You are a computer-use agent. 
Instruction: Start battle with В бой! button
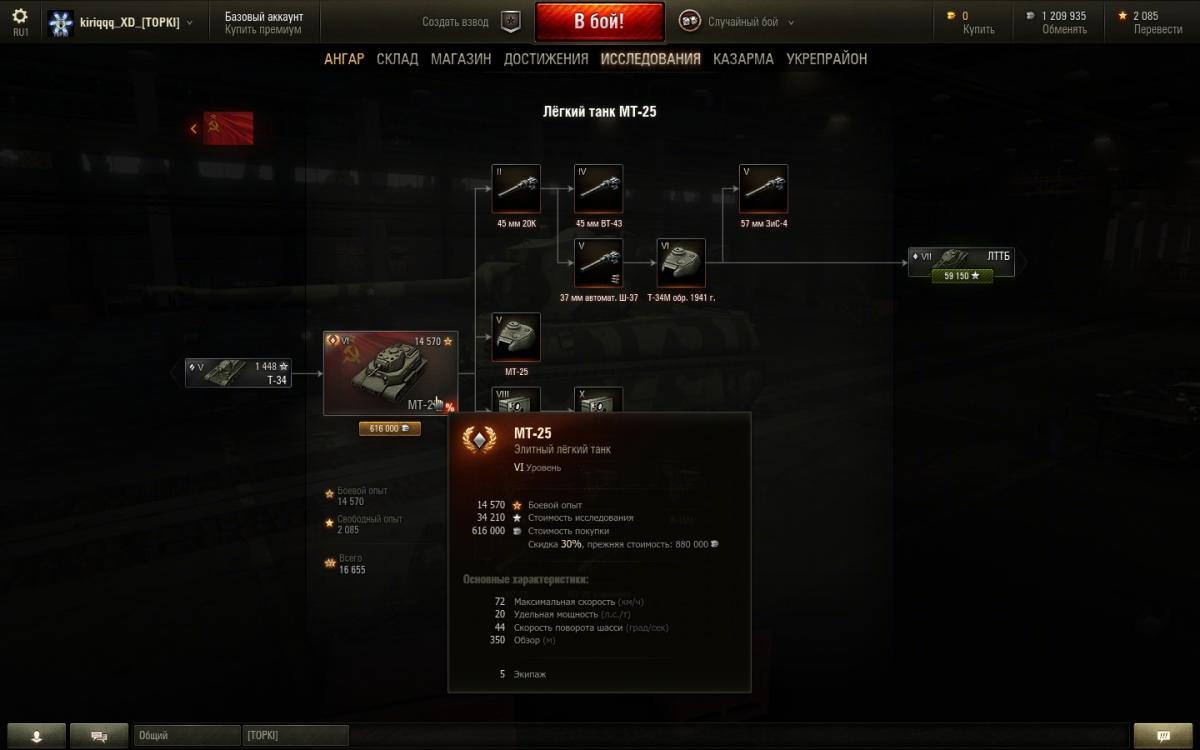[x=599, y=22]
